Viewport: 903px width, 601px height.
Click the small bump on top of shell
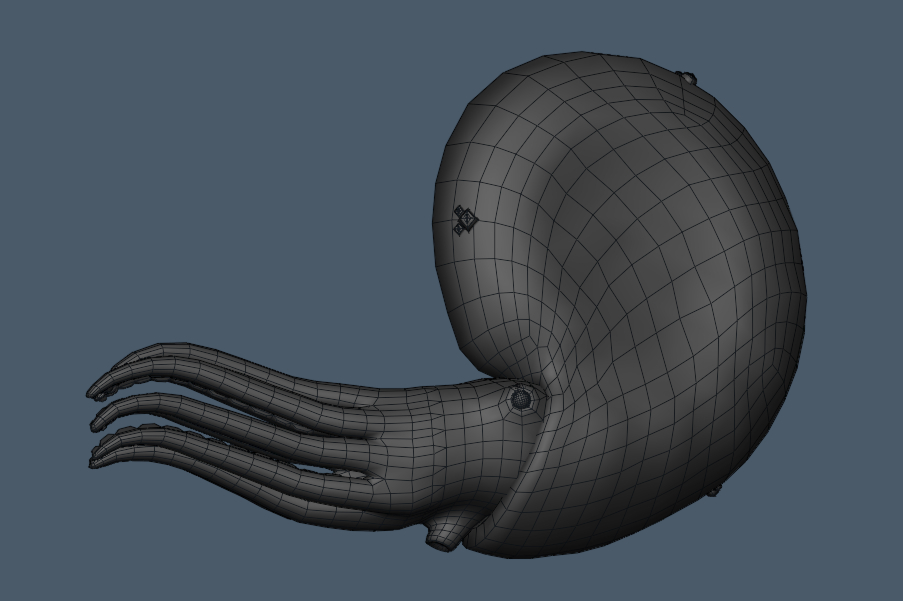(x=686, y=76)
